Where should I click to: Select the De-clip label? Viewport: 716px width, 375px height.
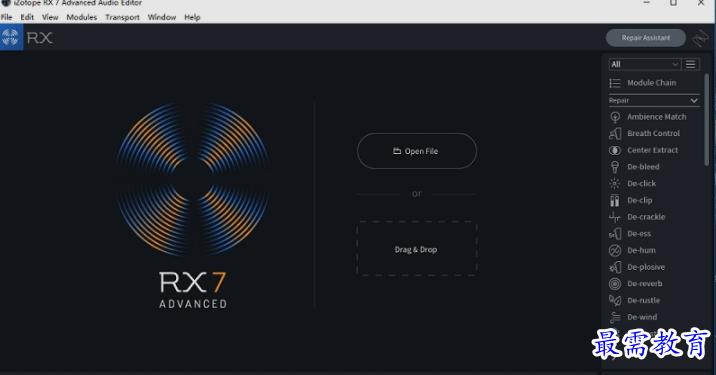coord(640,200)
